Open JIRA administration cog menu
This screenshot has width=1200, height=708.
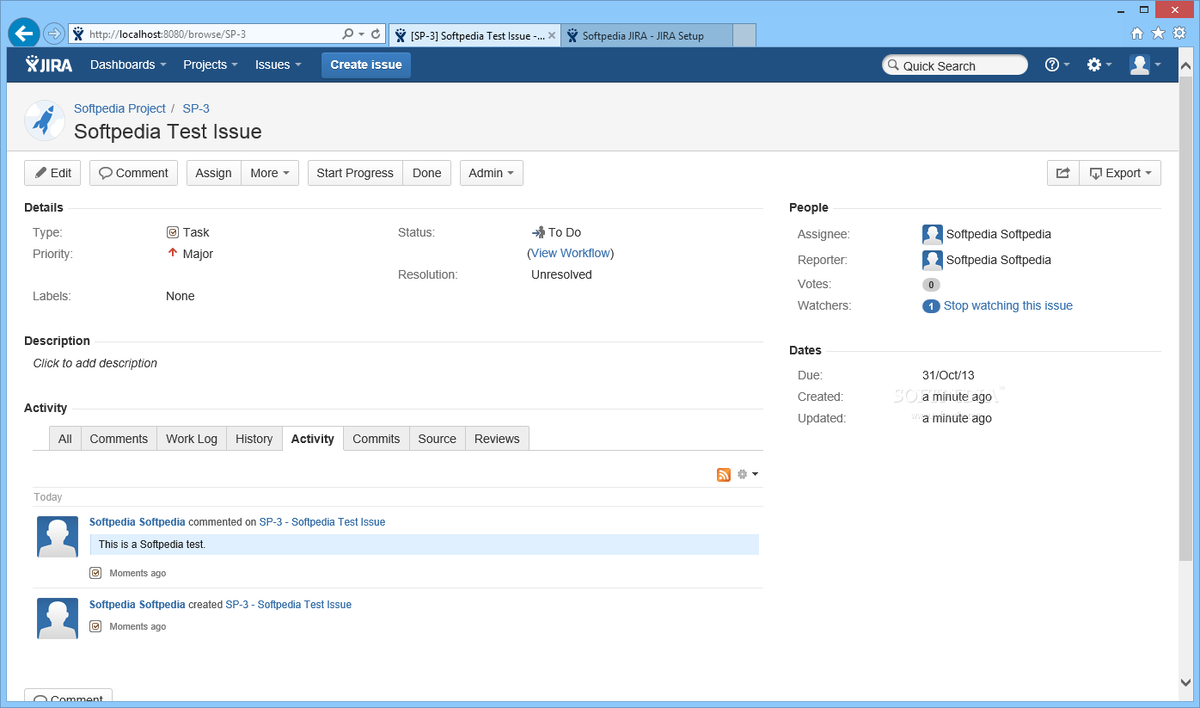[1099, 65]
